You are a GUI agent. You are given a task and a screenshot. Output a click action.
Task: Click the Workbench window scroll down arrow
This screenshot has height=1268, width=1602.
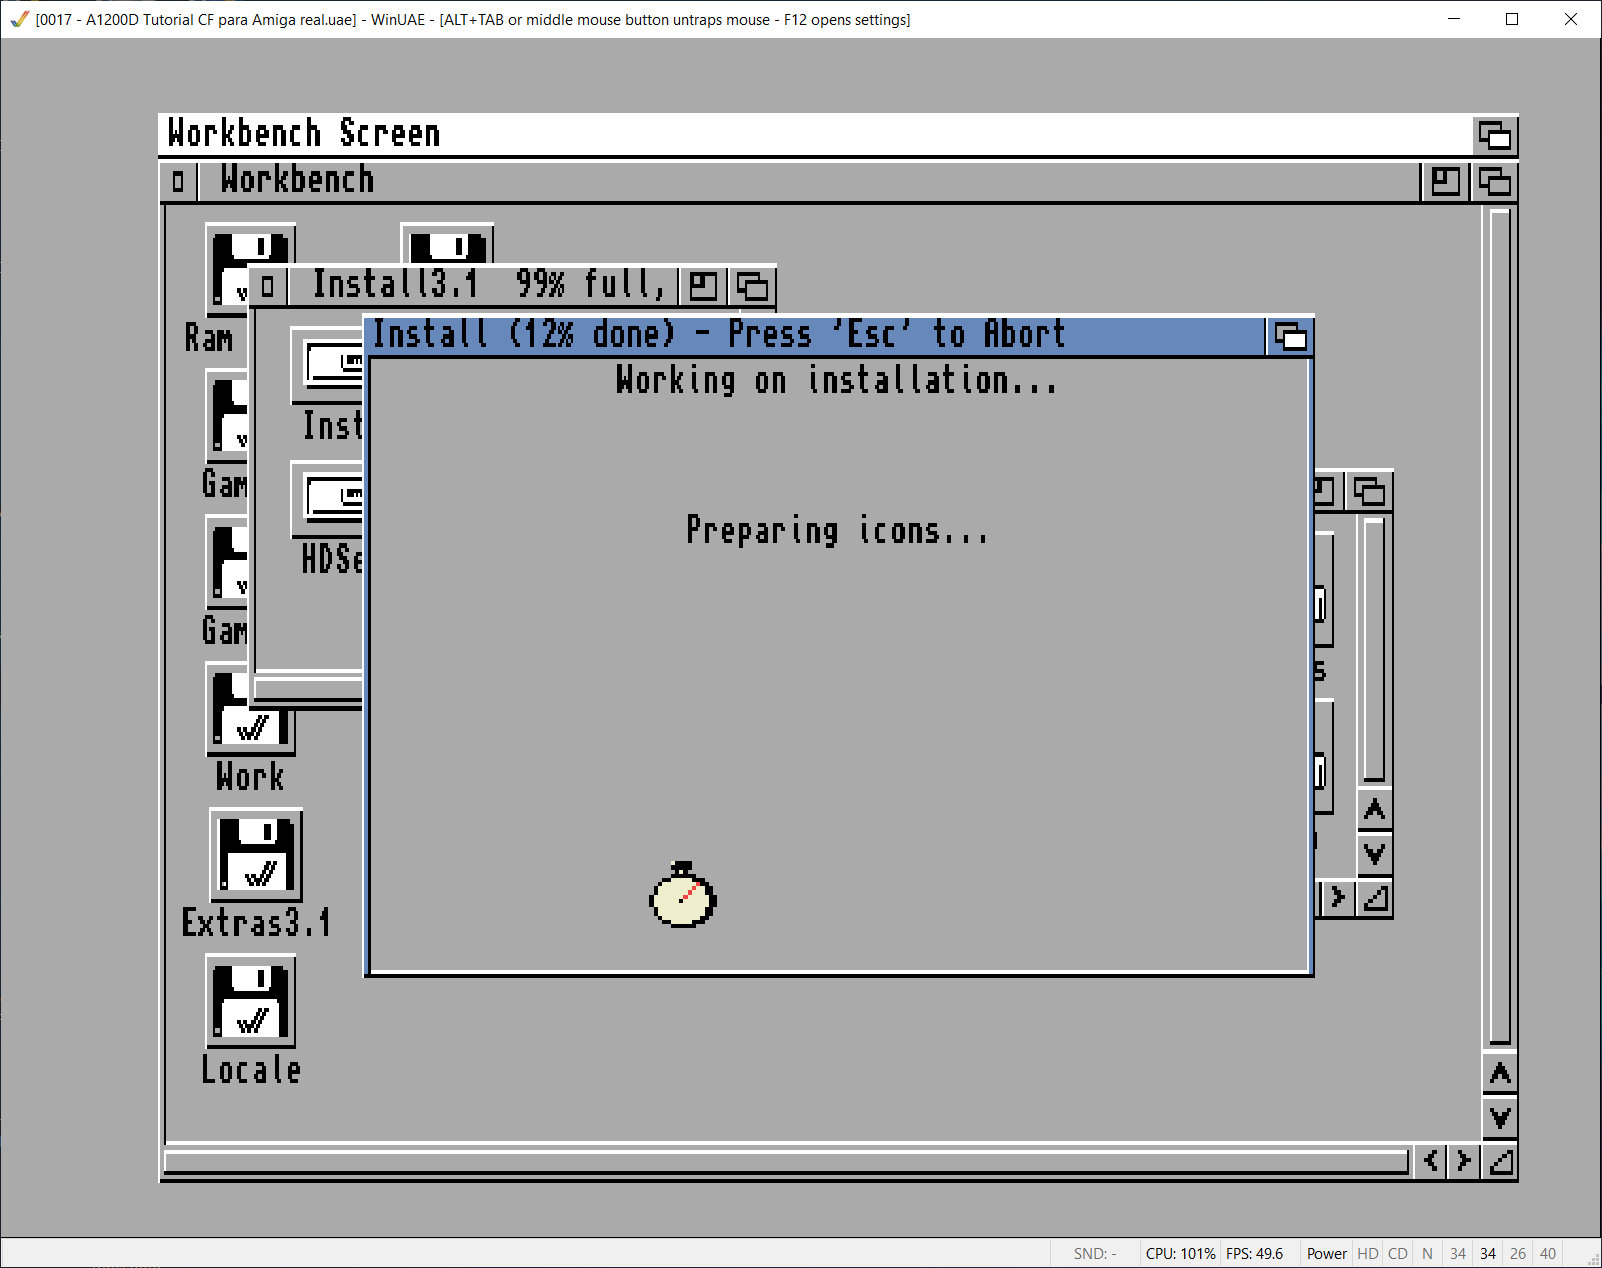coord(1500,1118)
